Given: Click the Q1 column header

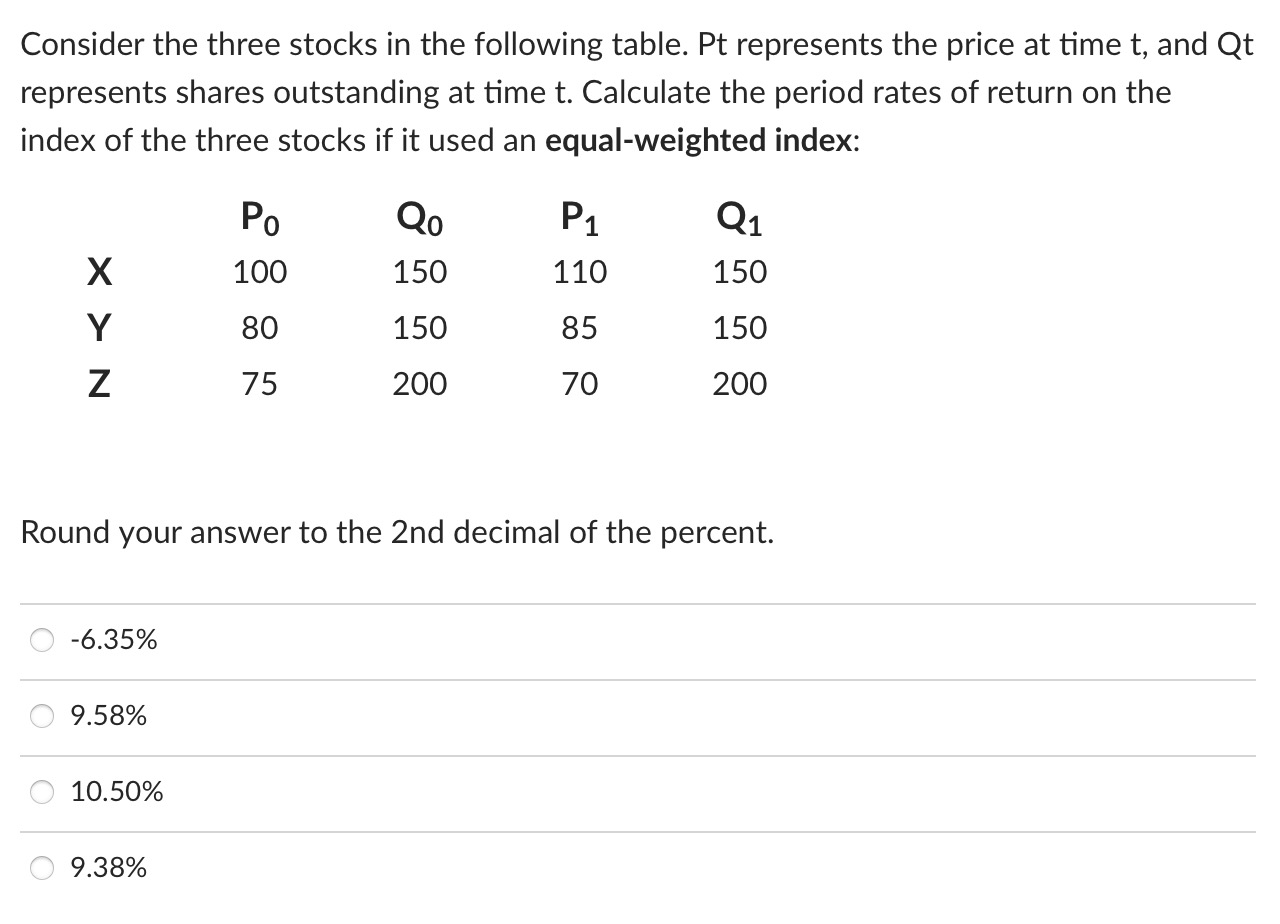Looking at the screenshot, I should click(738, 218).
